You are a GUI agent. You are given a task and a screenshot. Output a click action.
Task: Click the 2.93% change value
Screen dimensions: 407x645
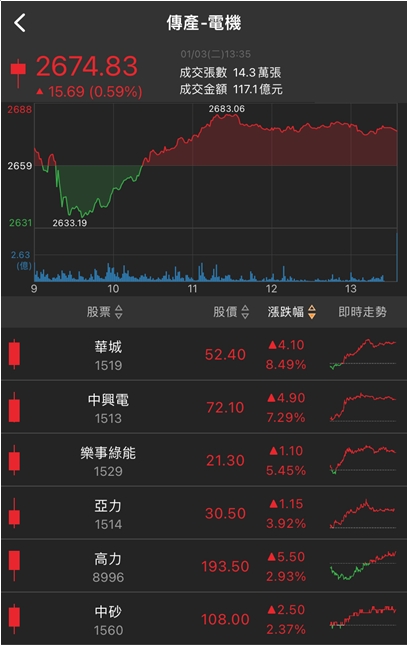(x=286, y=576)
